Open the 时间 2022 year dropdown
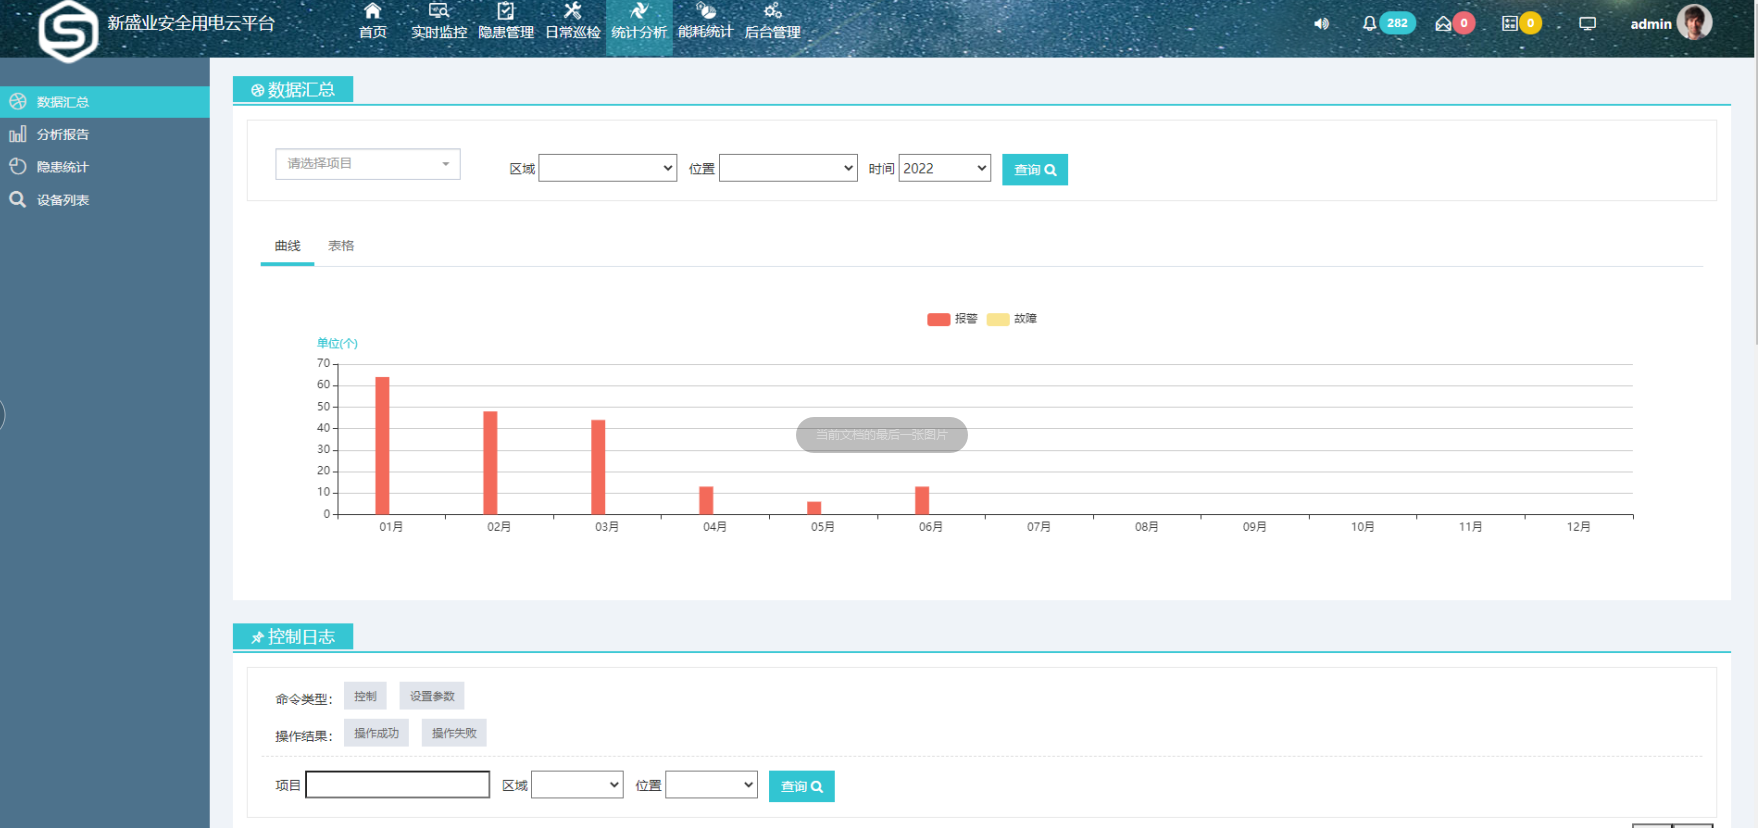This screenshot has width=1758, height=828. (x=945, y=168)
